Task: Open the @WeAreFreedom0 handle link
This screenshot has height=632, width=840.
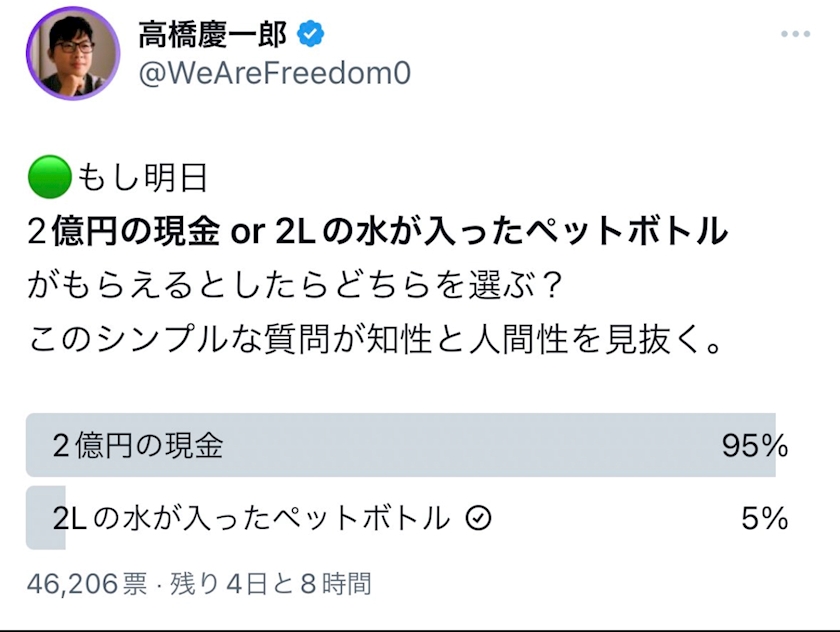Action: (274, 74)
